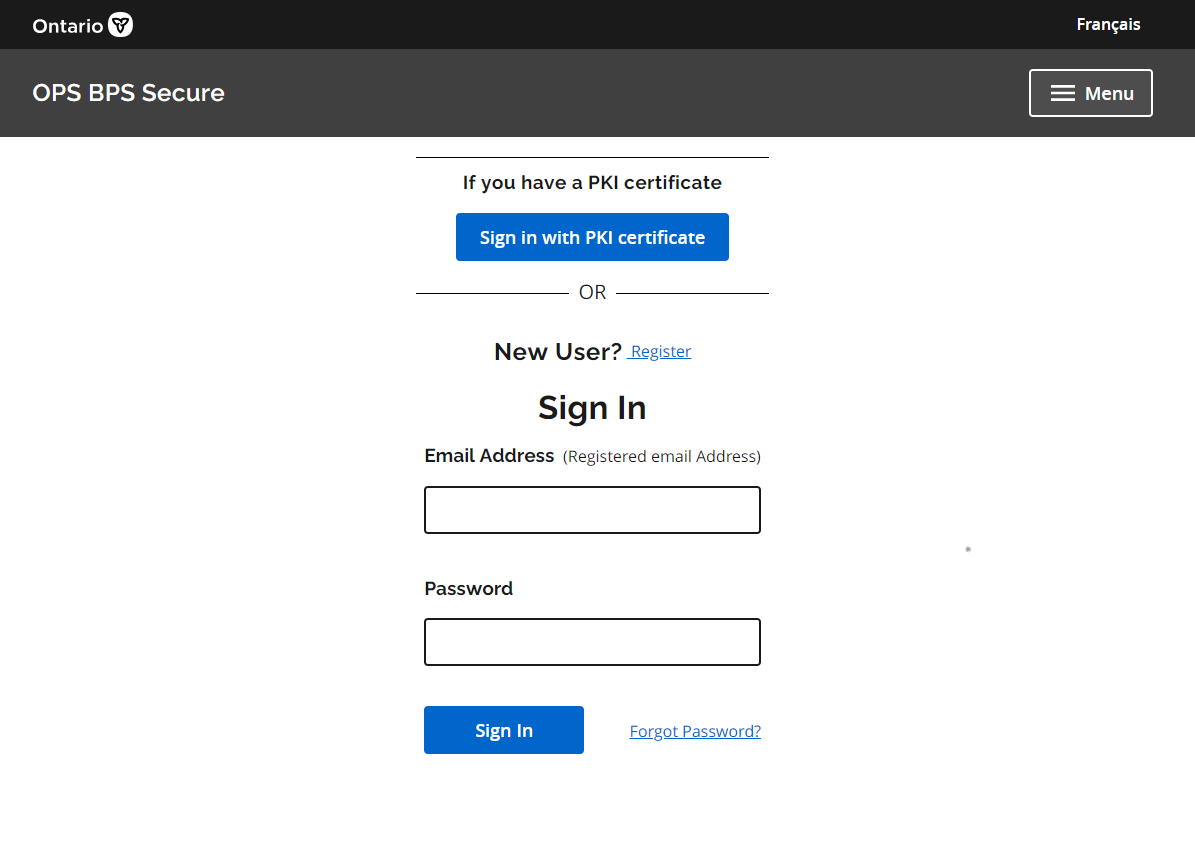Focus the Email Address input field

(x=592, y=510)
